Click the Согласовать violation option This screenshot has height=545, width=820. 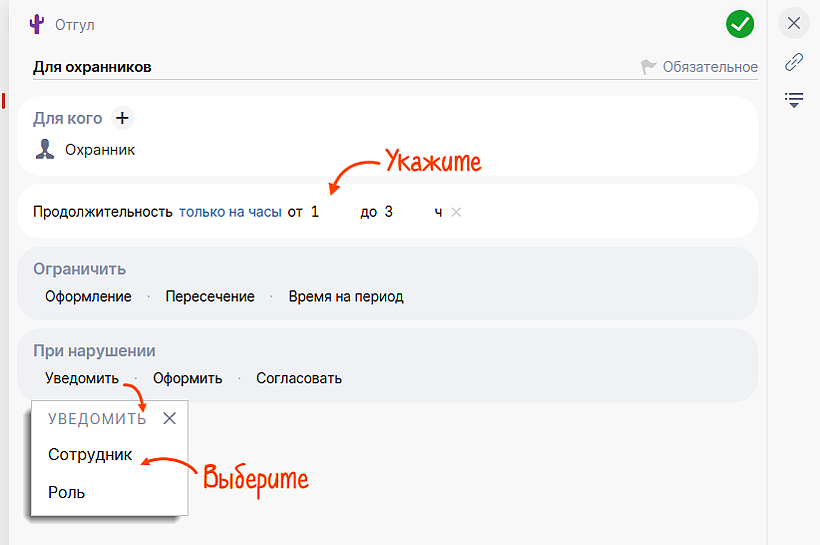click(299, 378)
